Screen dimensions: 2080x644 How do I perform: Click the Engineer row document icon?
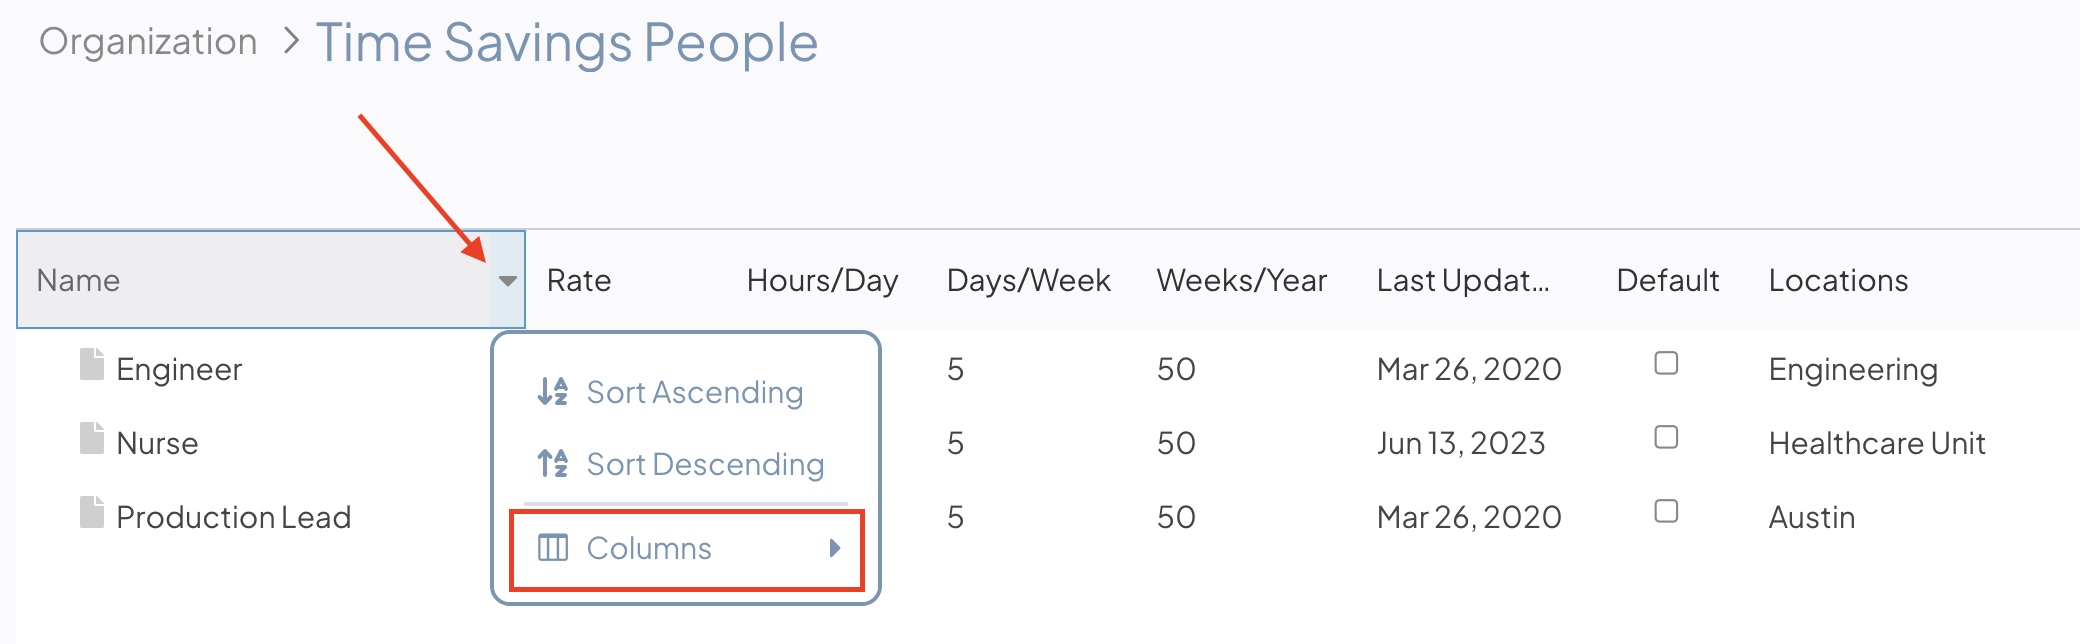click(x=92, y=365)
